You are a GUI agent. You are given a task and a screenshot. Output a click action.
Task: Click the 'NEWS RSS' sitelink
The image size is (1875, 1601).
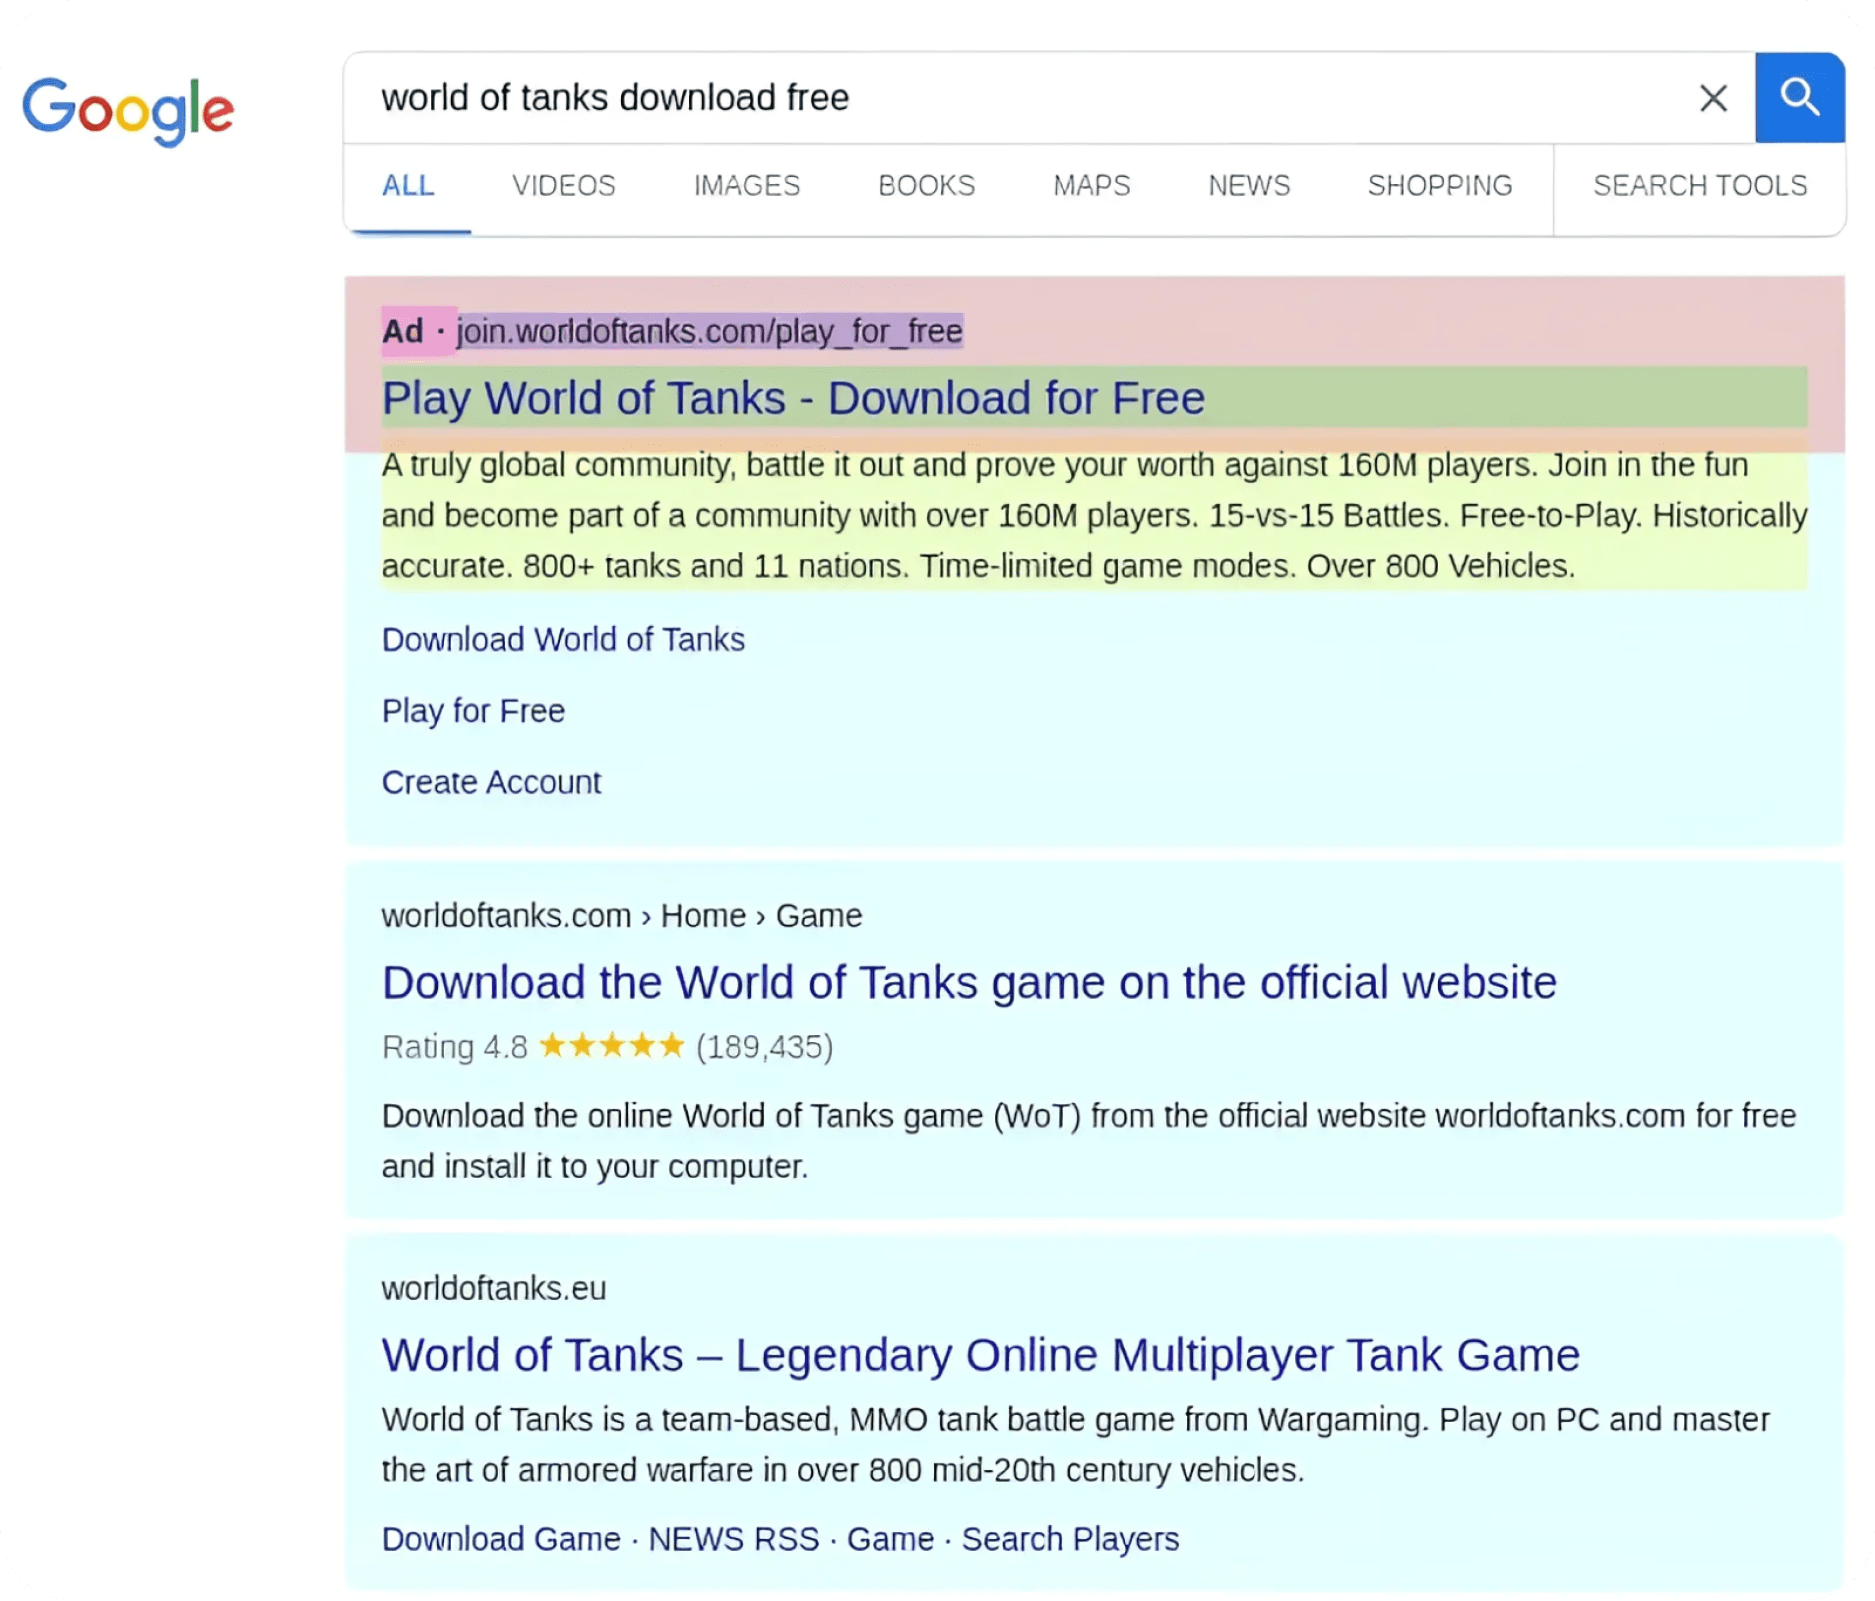click(x=734, y=1539)
